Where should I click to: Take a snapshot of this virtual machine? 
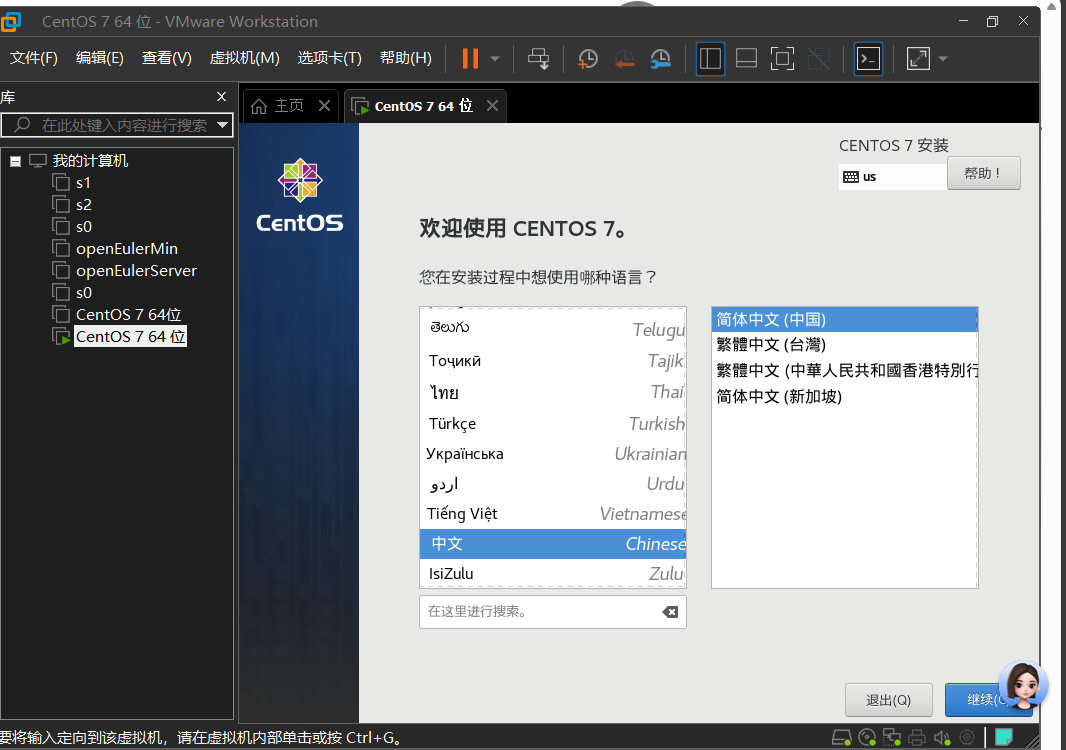pos(587,58)
